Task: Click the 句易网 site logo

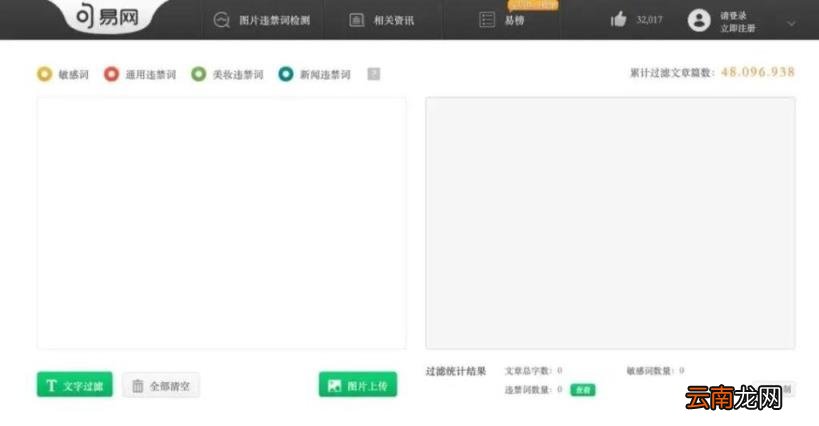Action: pos(108,17)
